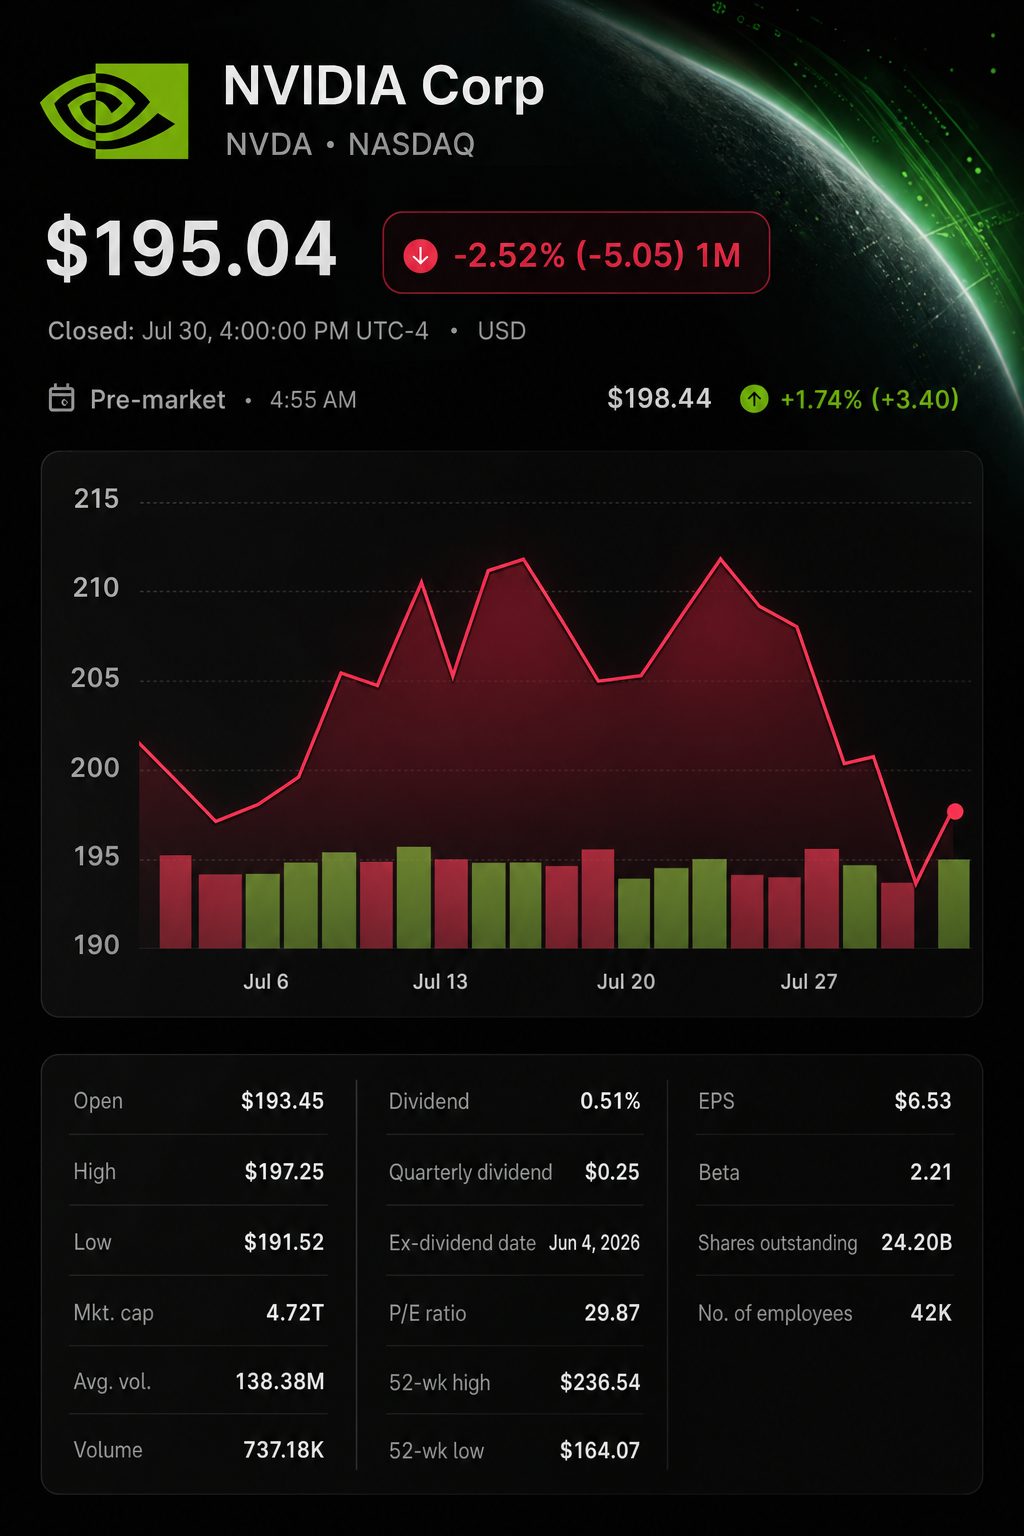Screen dimensions: 1024x1536
Task: Click the Jul 27 axis label
Action: pyautogui.click(x=809, y=981)
